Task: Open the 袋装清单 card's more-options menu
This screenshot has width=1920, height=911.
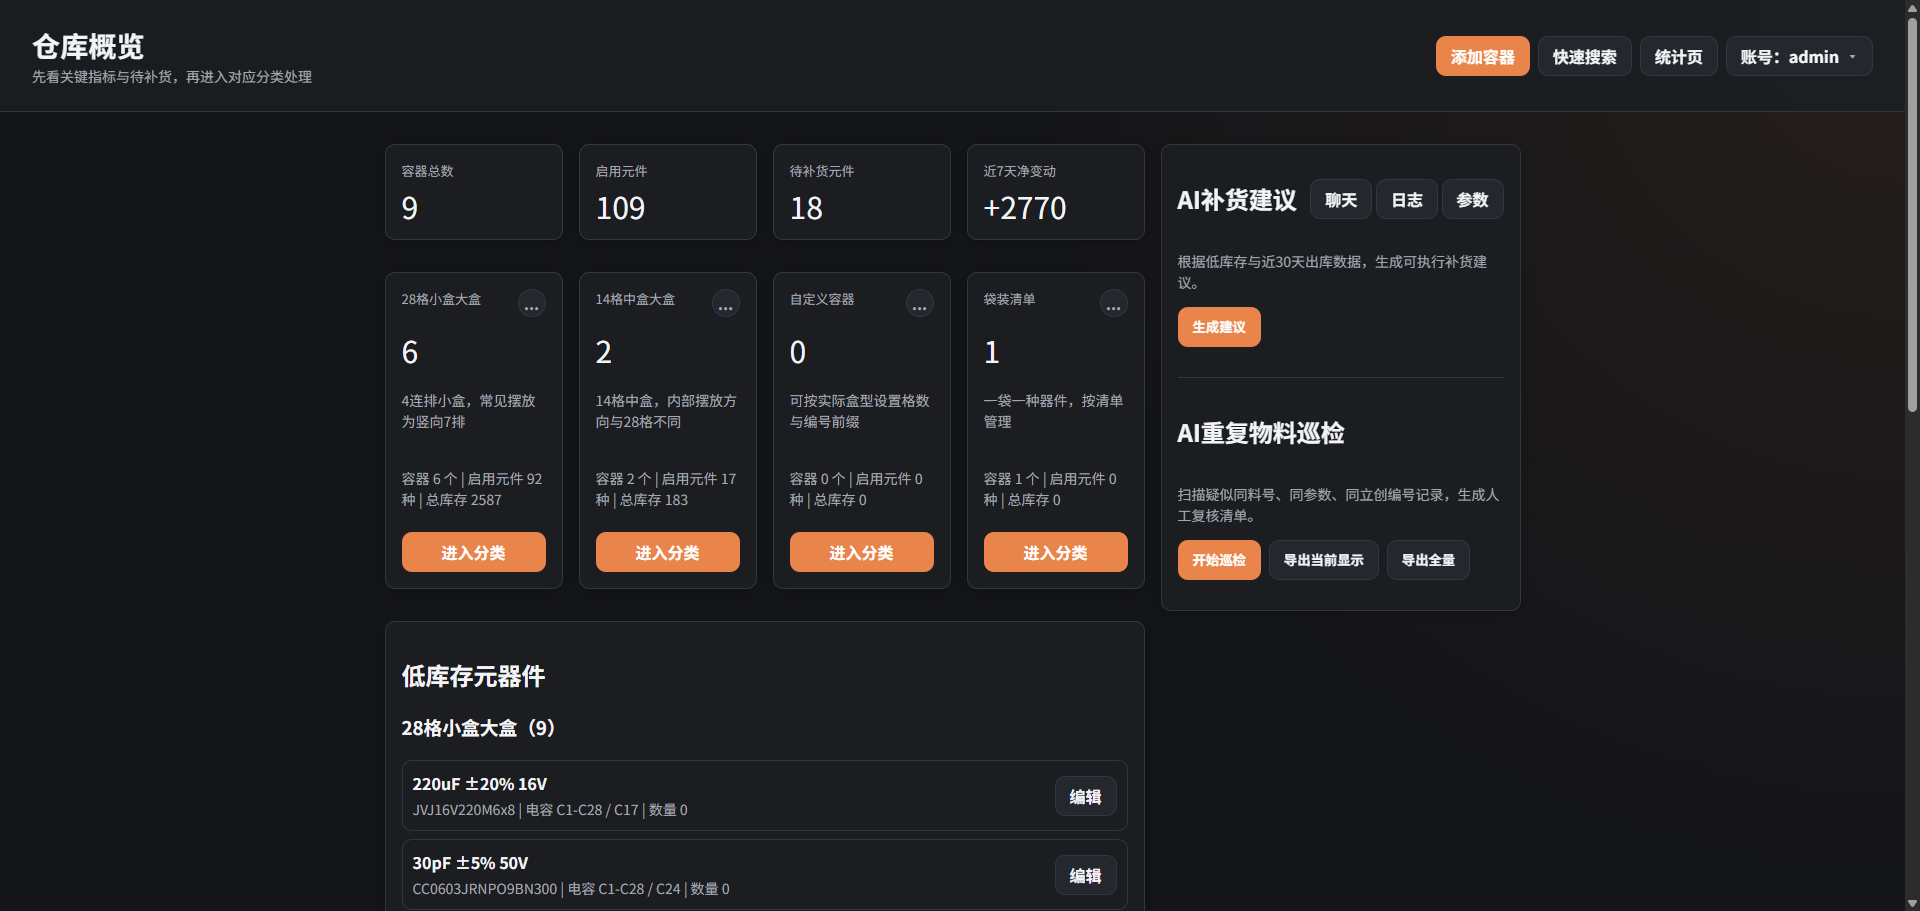Action: tap(1113, 303)
